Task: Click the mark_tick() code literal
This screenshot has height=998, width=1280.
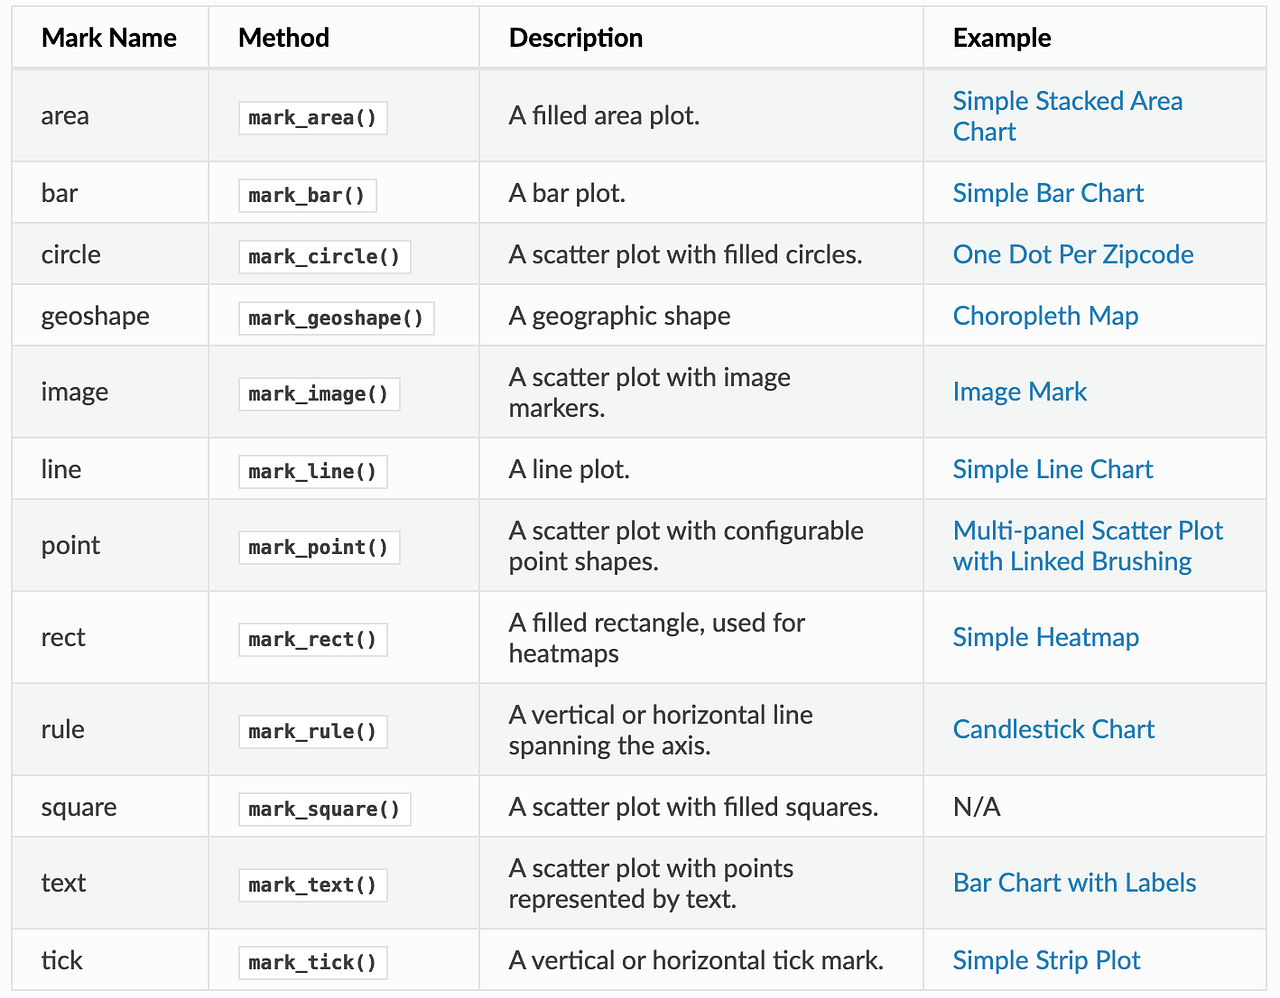Action: pyautogui.click(x=312, y=963)
